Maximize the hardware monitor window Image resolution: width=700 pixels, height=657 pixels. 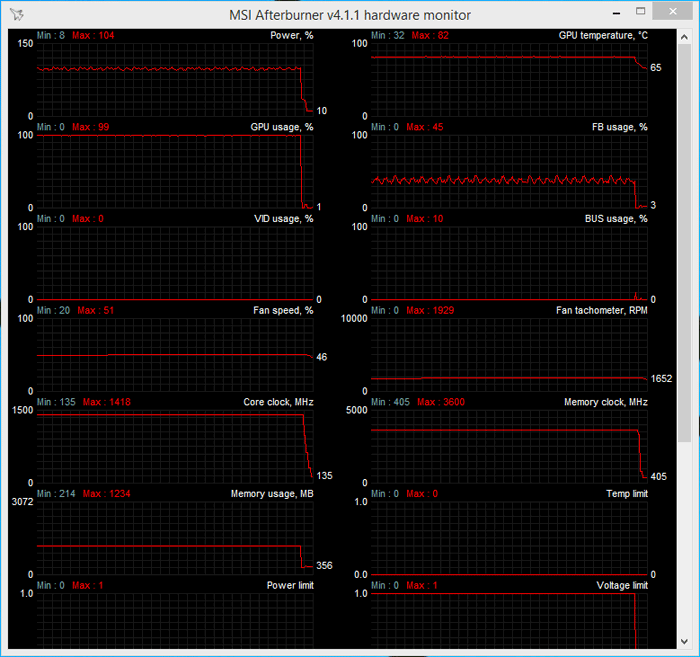(x=641, y=11)
